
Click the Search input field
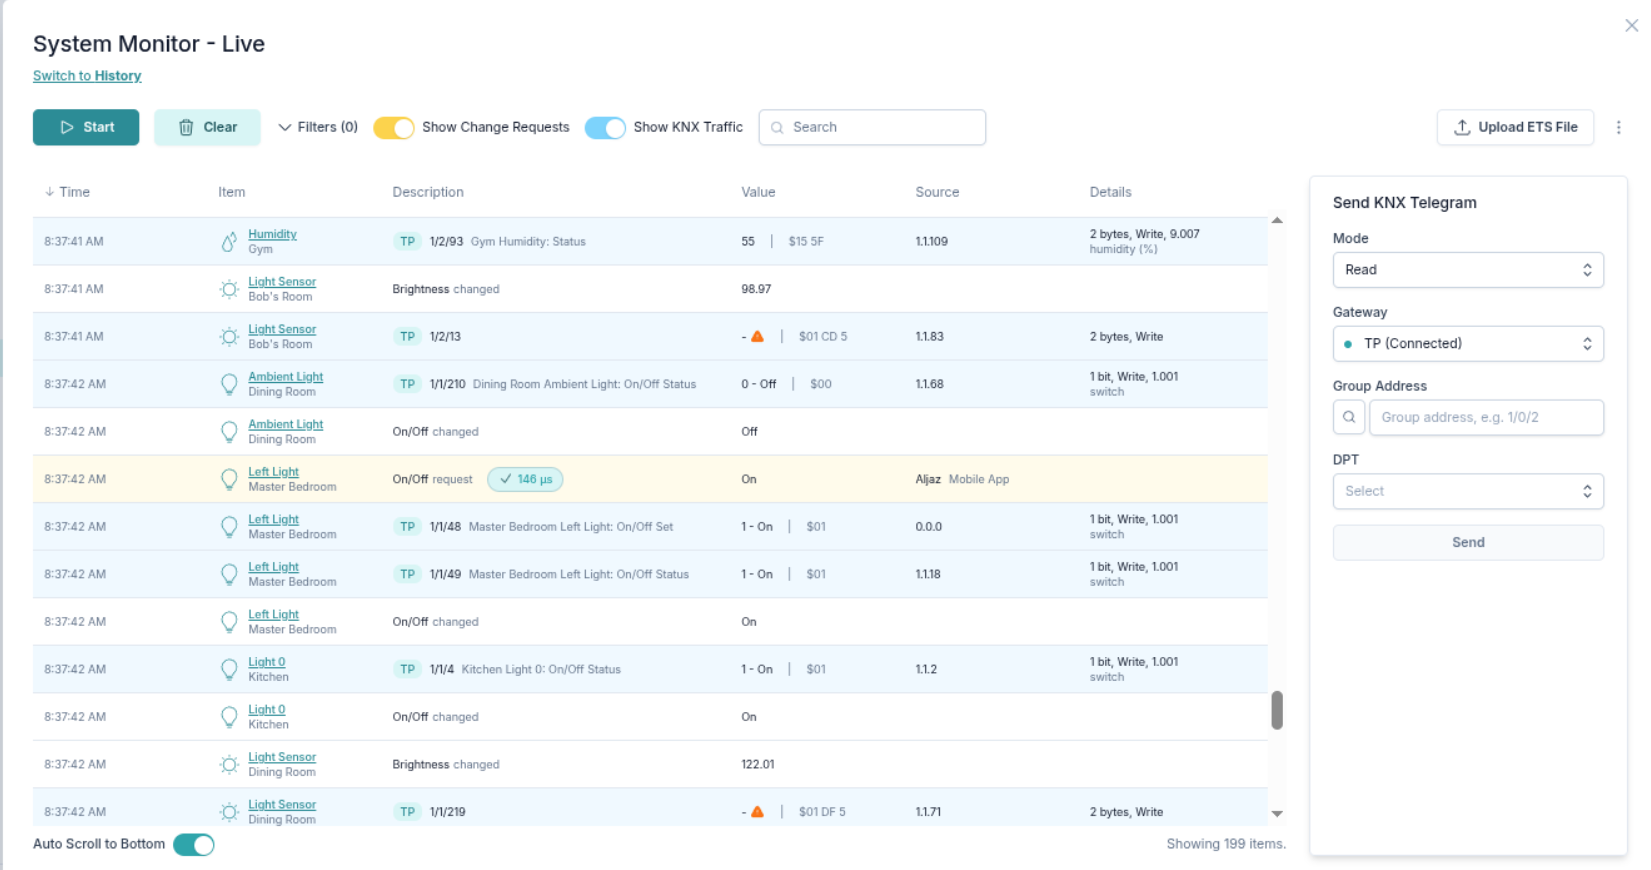(x=880, y=127)
